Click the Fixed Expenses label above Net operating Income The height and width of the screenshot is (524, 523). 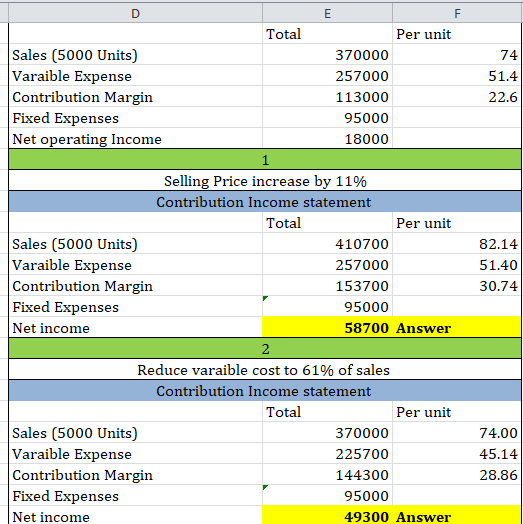66,118
